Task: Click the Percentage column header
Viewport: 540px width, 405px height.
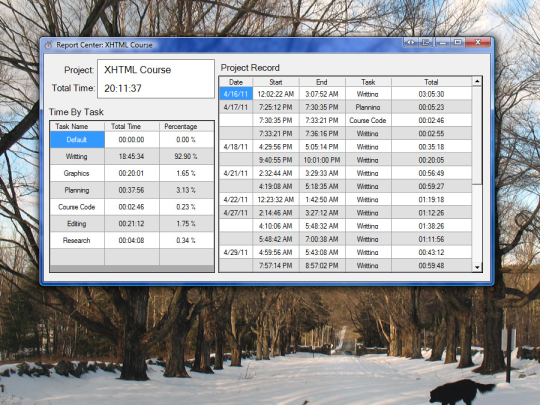Action: tap(187, 126)
